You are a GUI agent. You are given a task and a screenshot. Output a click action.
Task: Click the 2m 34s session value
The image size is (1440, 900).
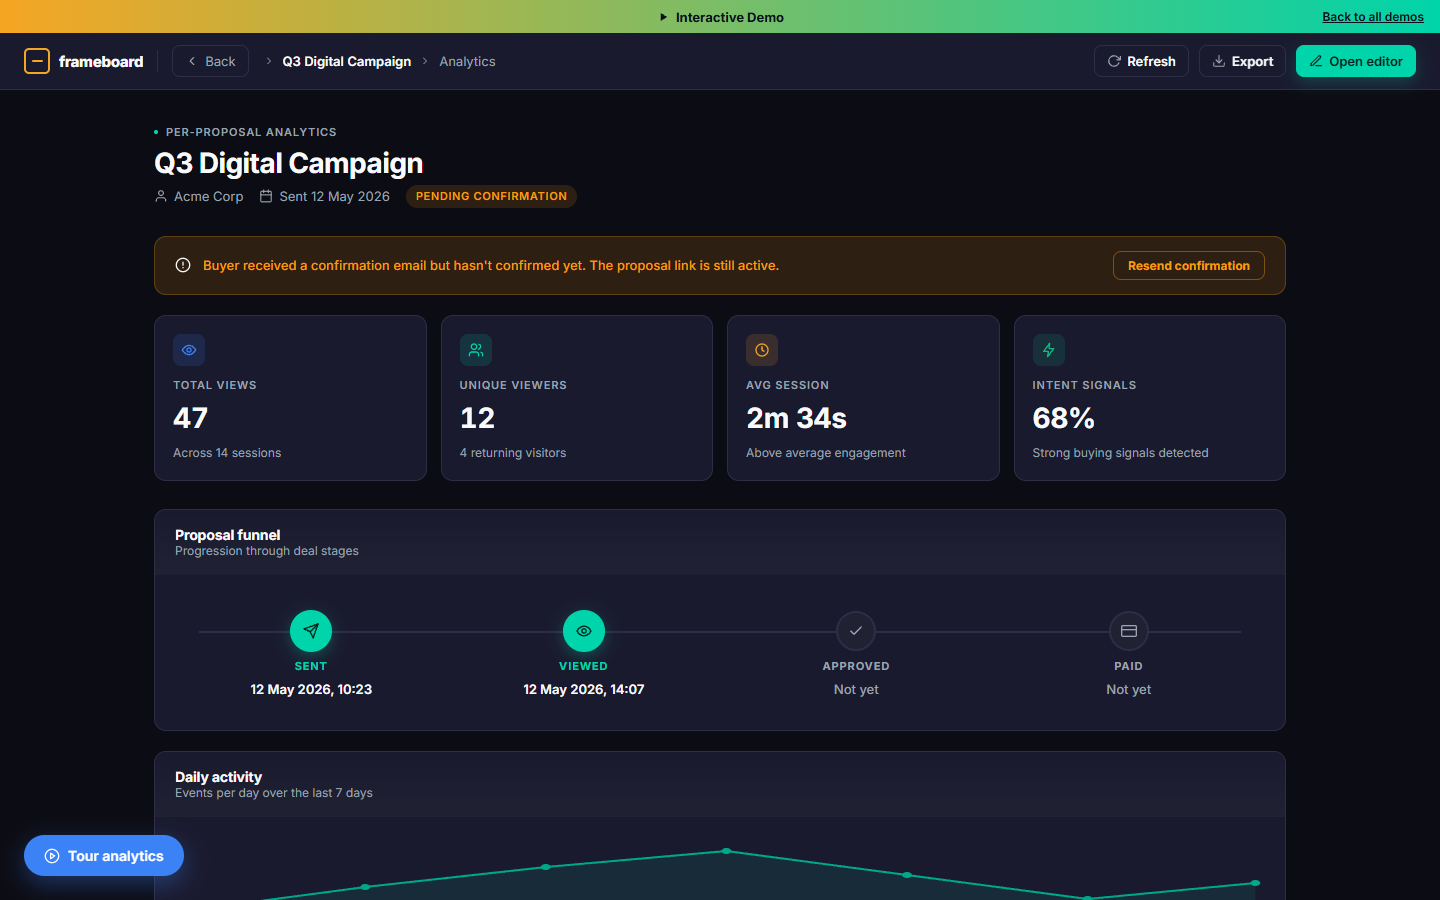coord(796,418)
